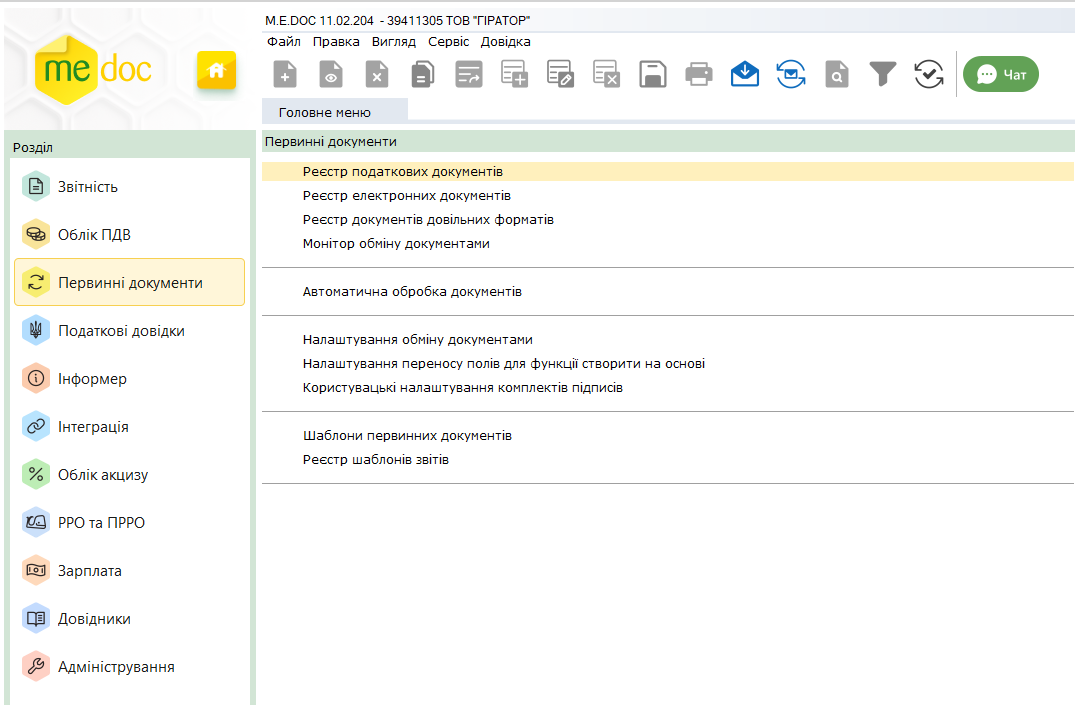
Task: Click the Copy document toolbar icon
Action: (422, 74)
